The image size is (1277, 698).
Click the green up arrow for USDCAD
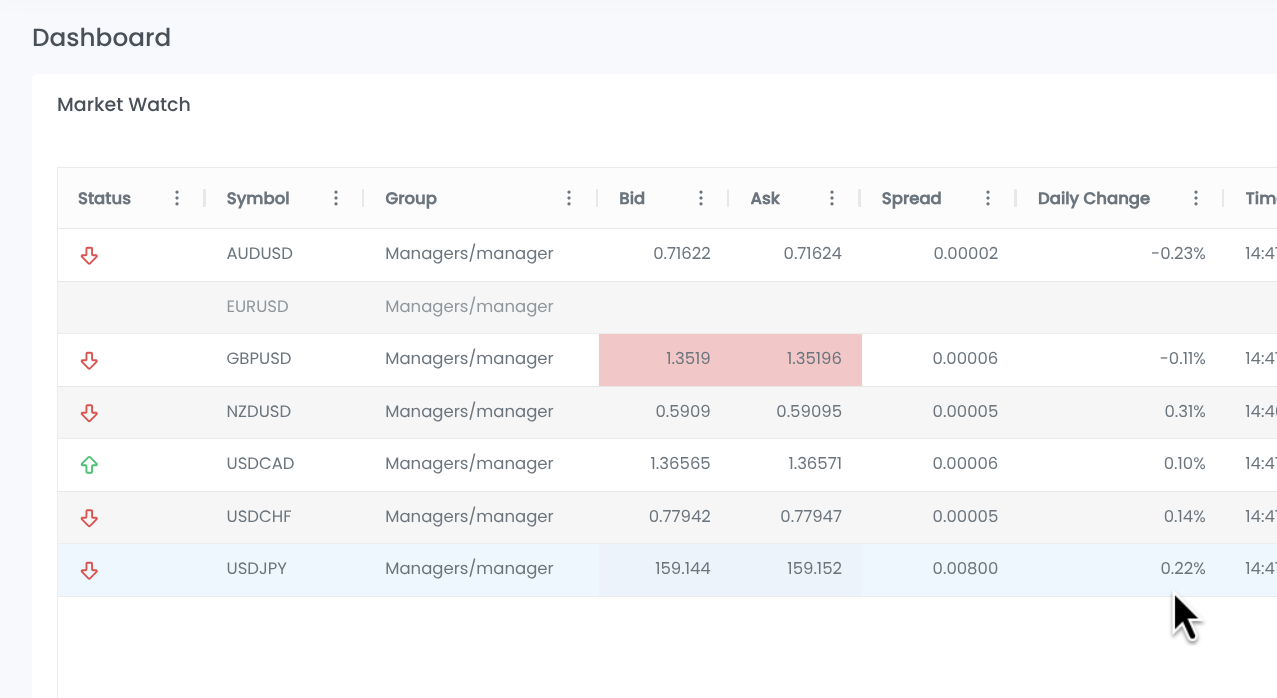89,464
